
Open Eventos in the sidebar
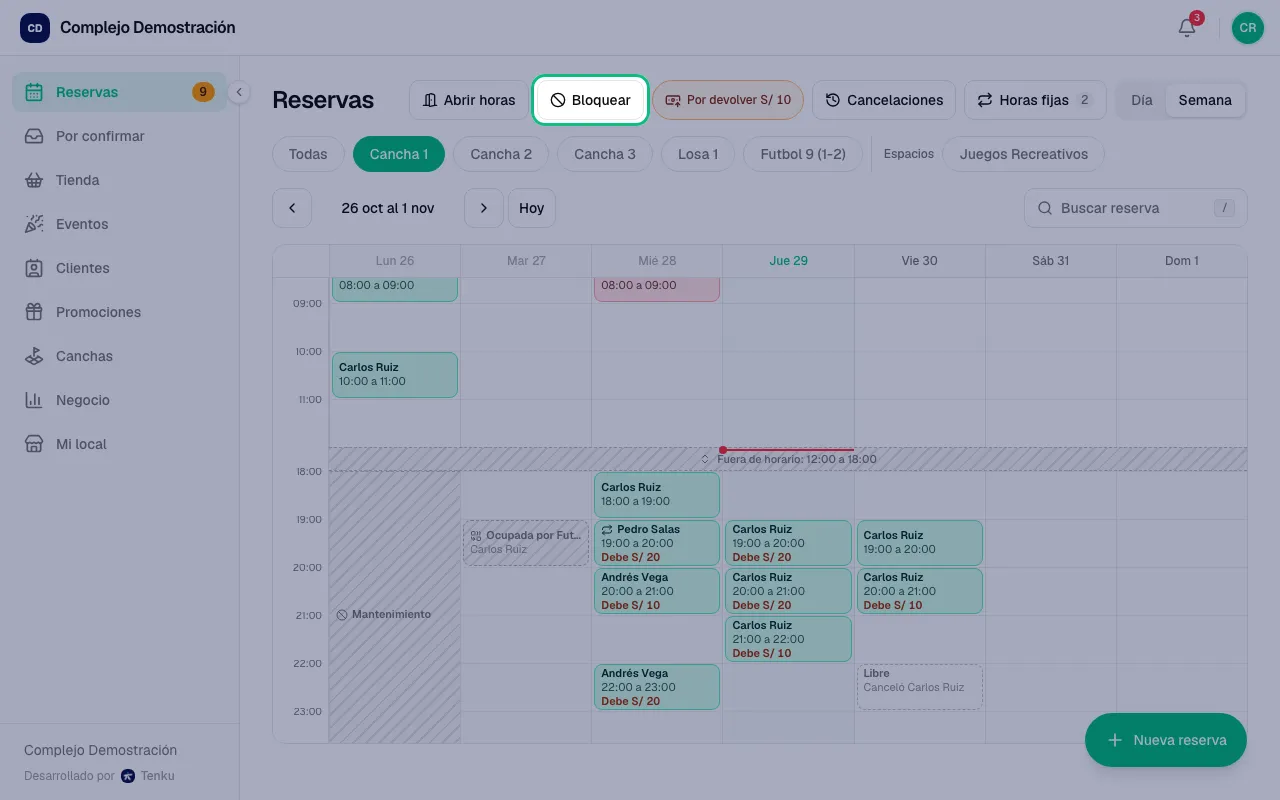[x=119, y=224]
